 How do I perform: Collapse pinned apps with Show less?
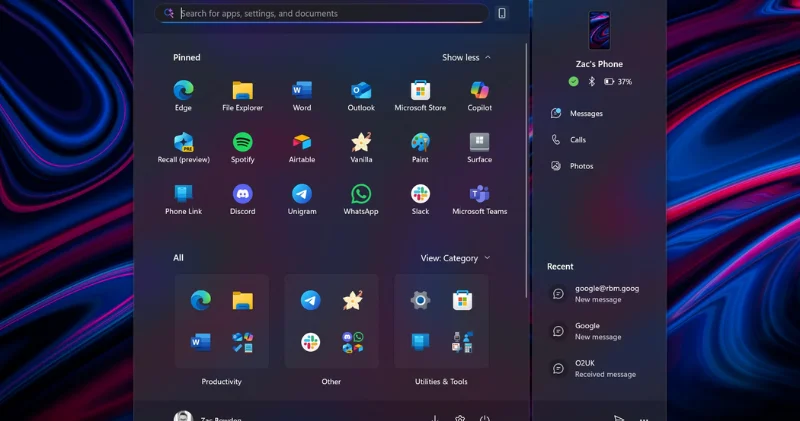click(466, 58)
